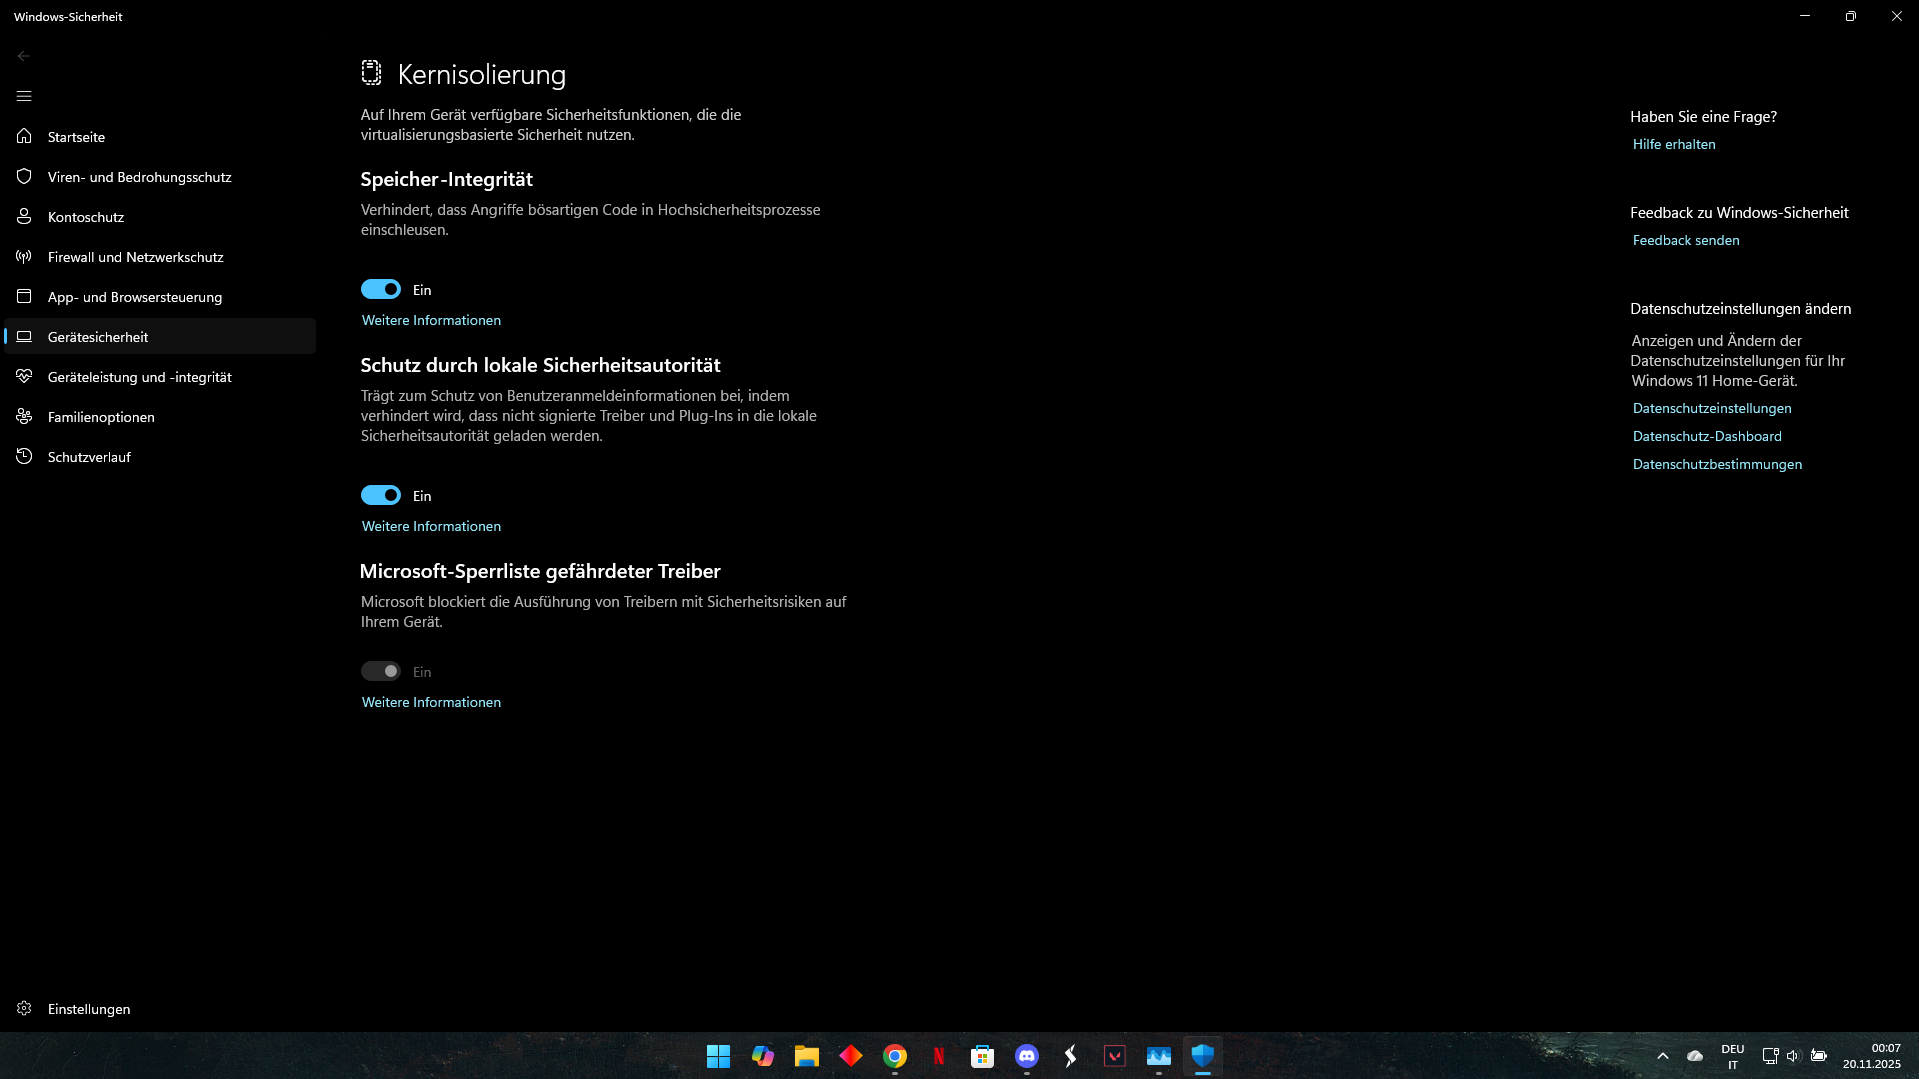Open Geräteleistung und -integrität
The image size is (1919, 1079).
(x=160, y=377)
